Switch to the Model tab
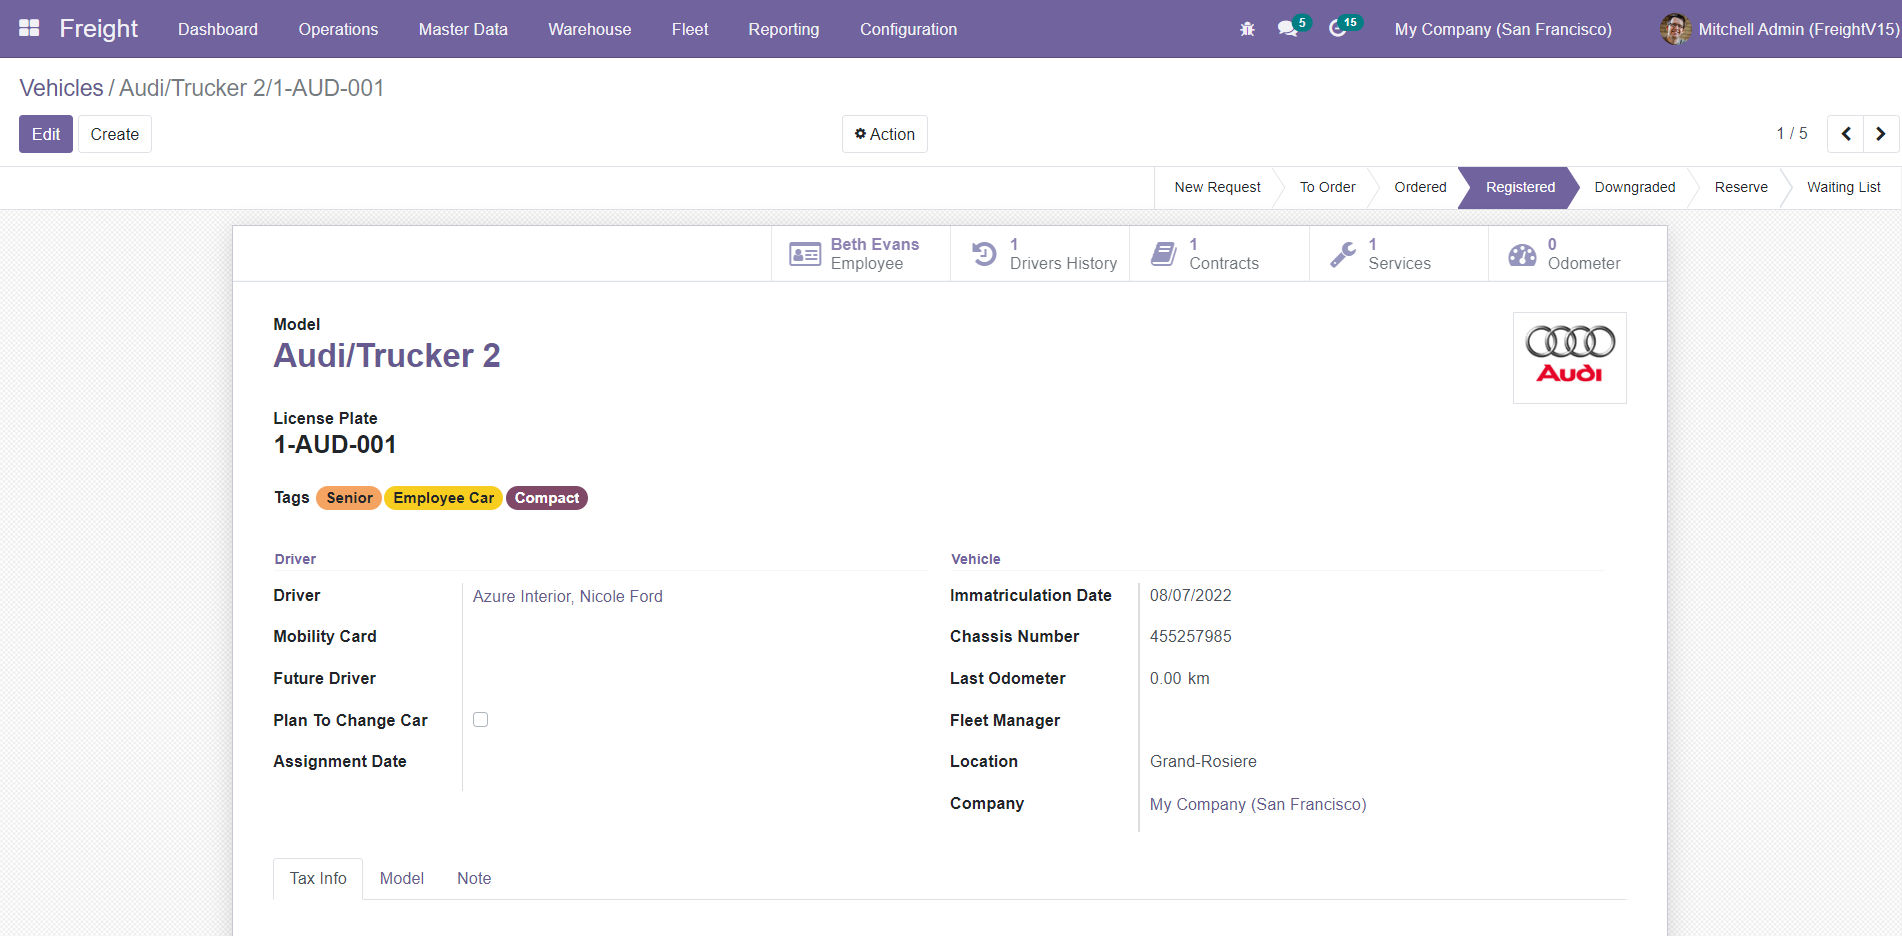The width and height of the screenshot is (1902, 937). [x=401, y=878]
